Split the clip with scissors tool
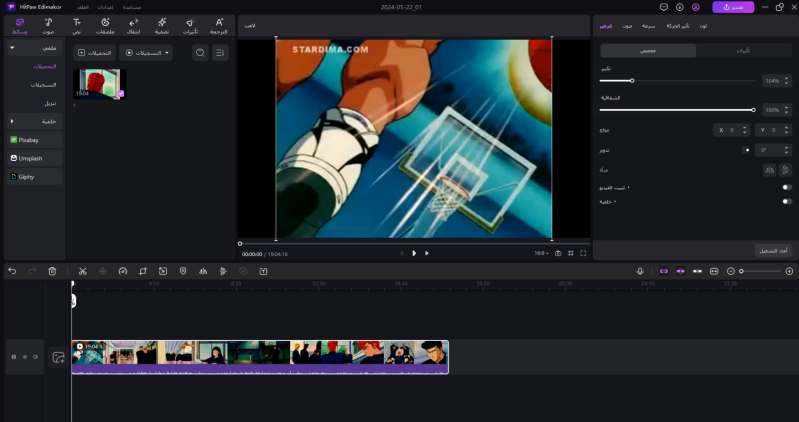The image size is (799, 422). [83, 271]
